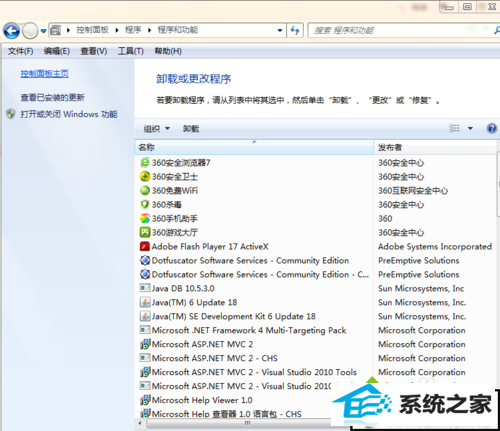Select 360安全卫士 icon
This screenshot has height=431, width=500.
pyautogui.click(x=145, y=176)
